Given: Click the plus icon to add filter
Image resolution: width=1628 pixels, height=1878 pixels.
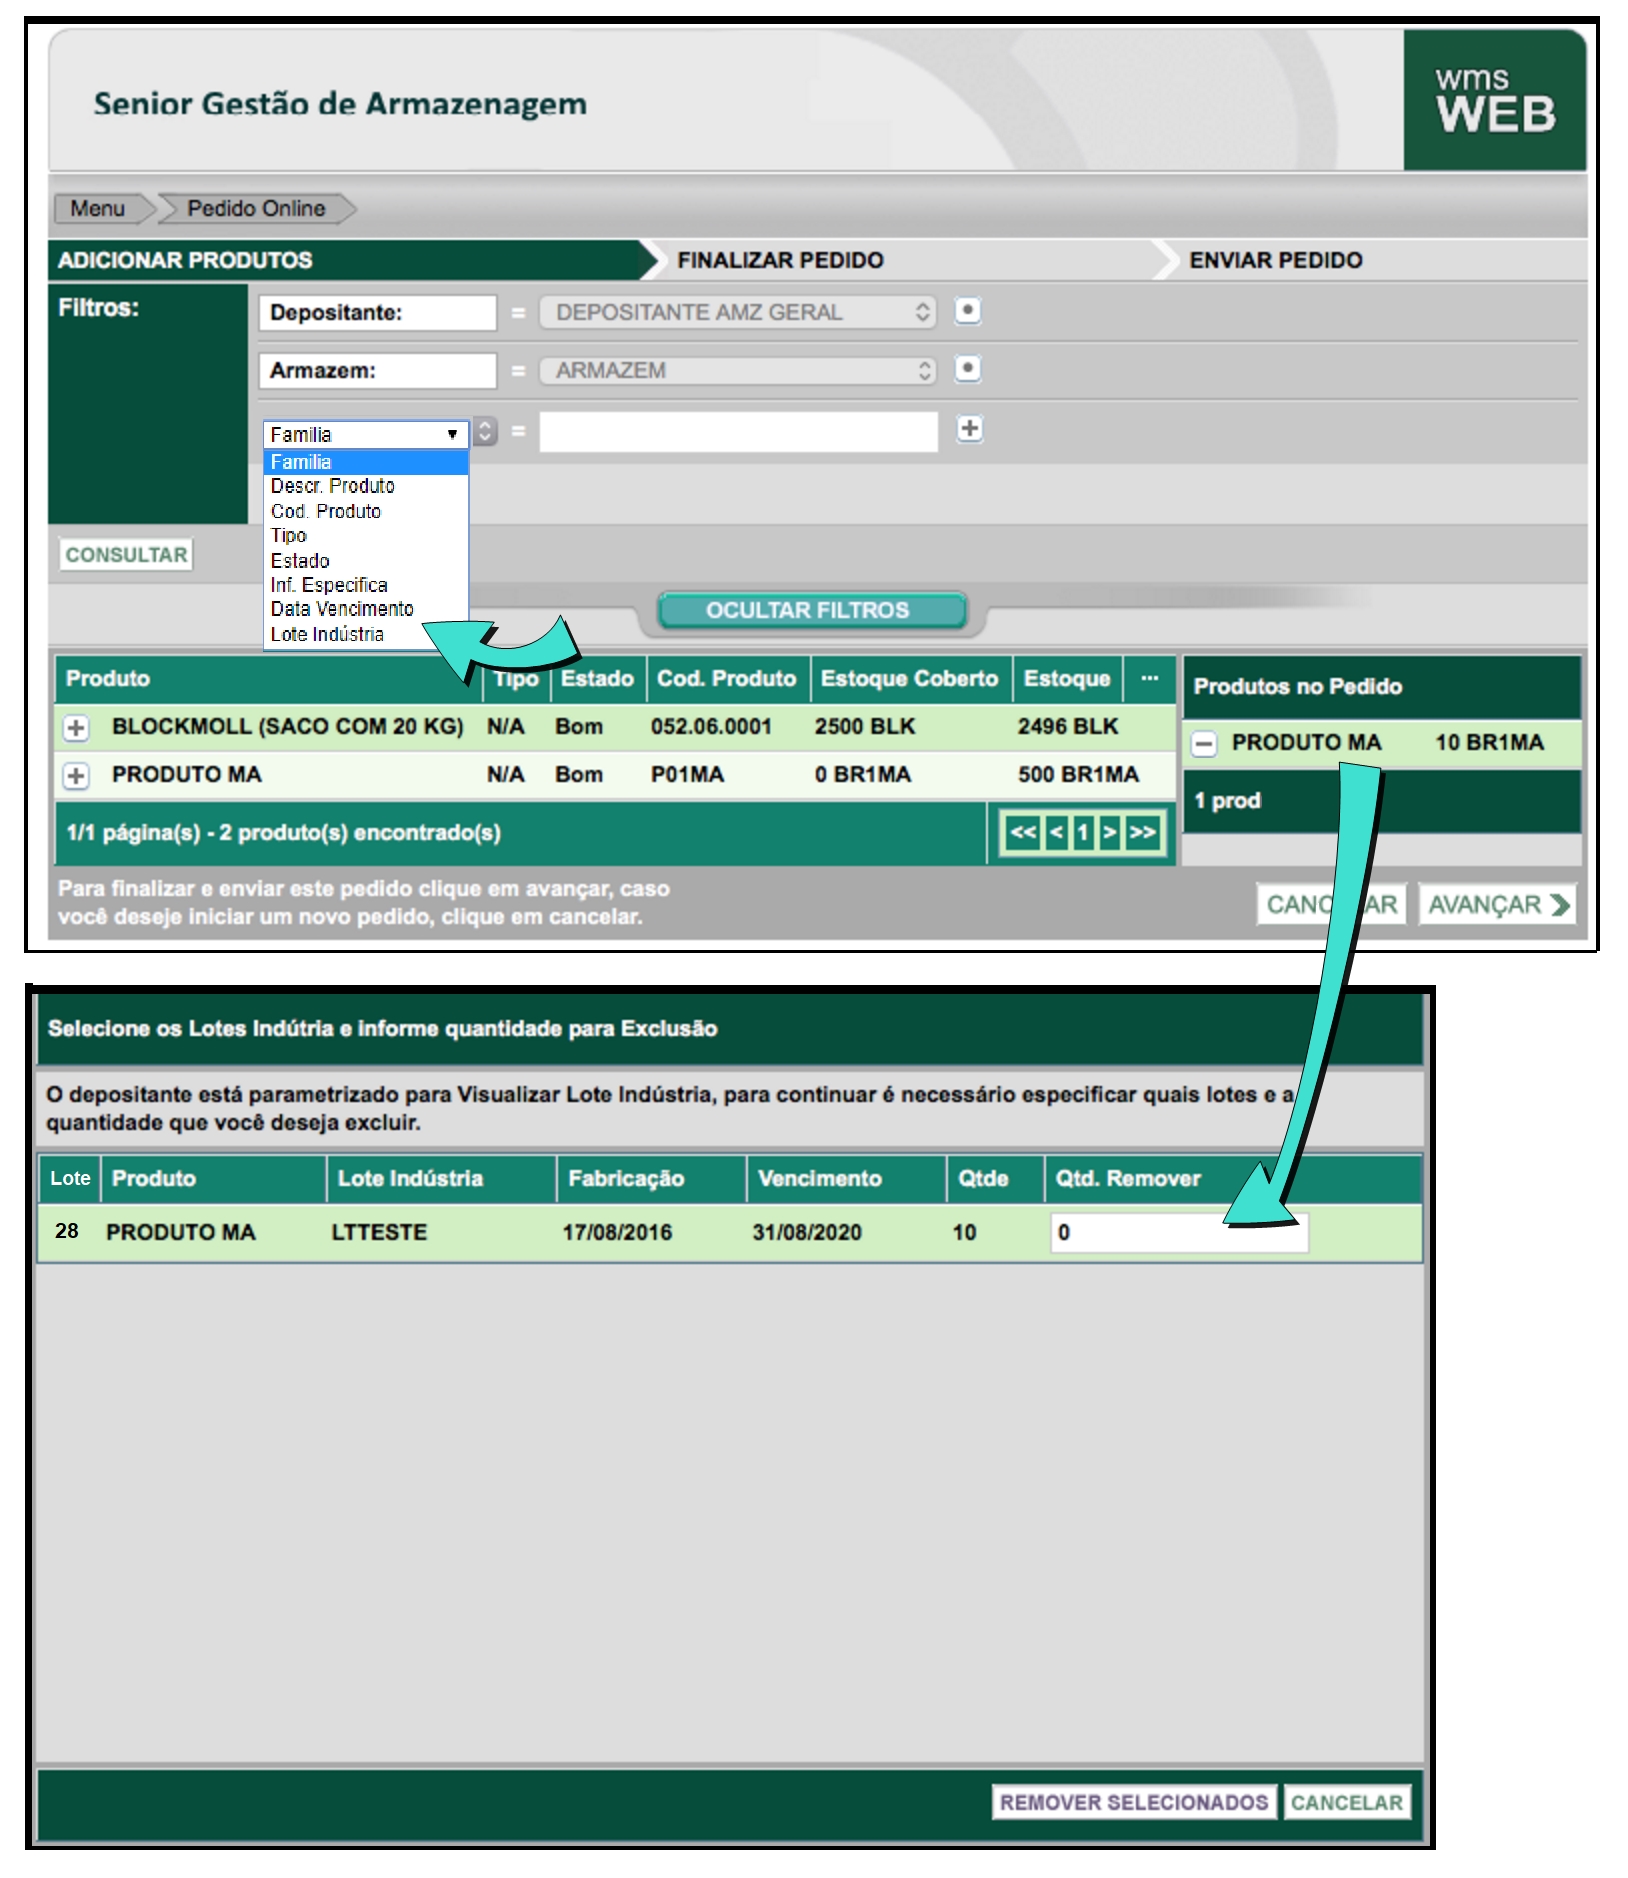Looking at the screenshot, I should click(x=968, y=429).
